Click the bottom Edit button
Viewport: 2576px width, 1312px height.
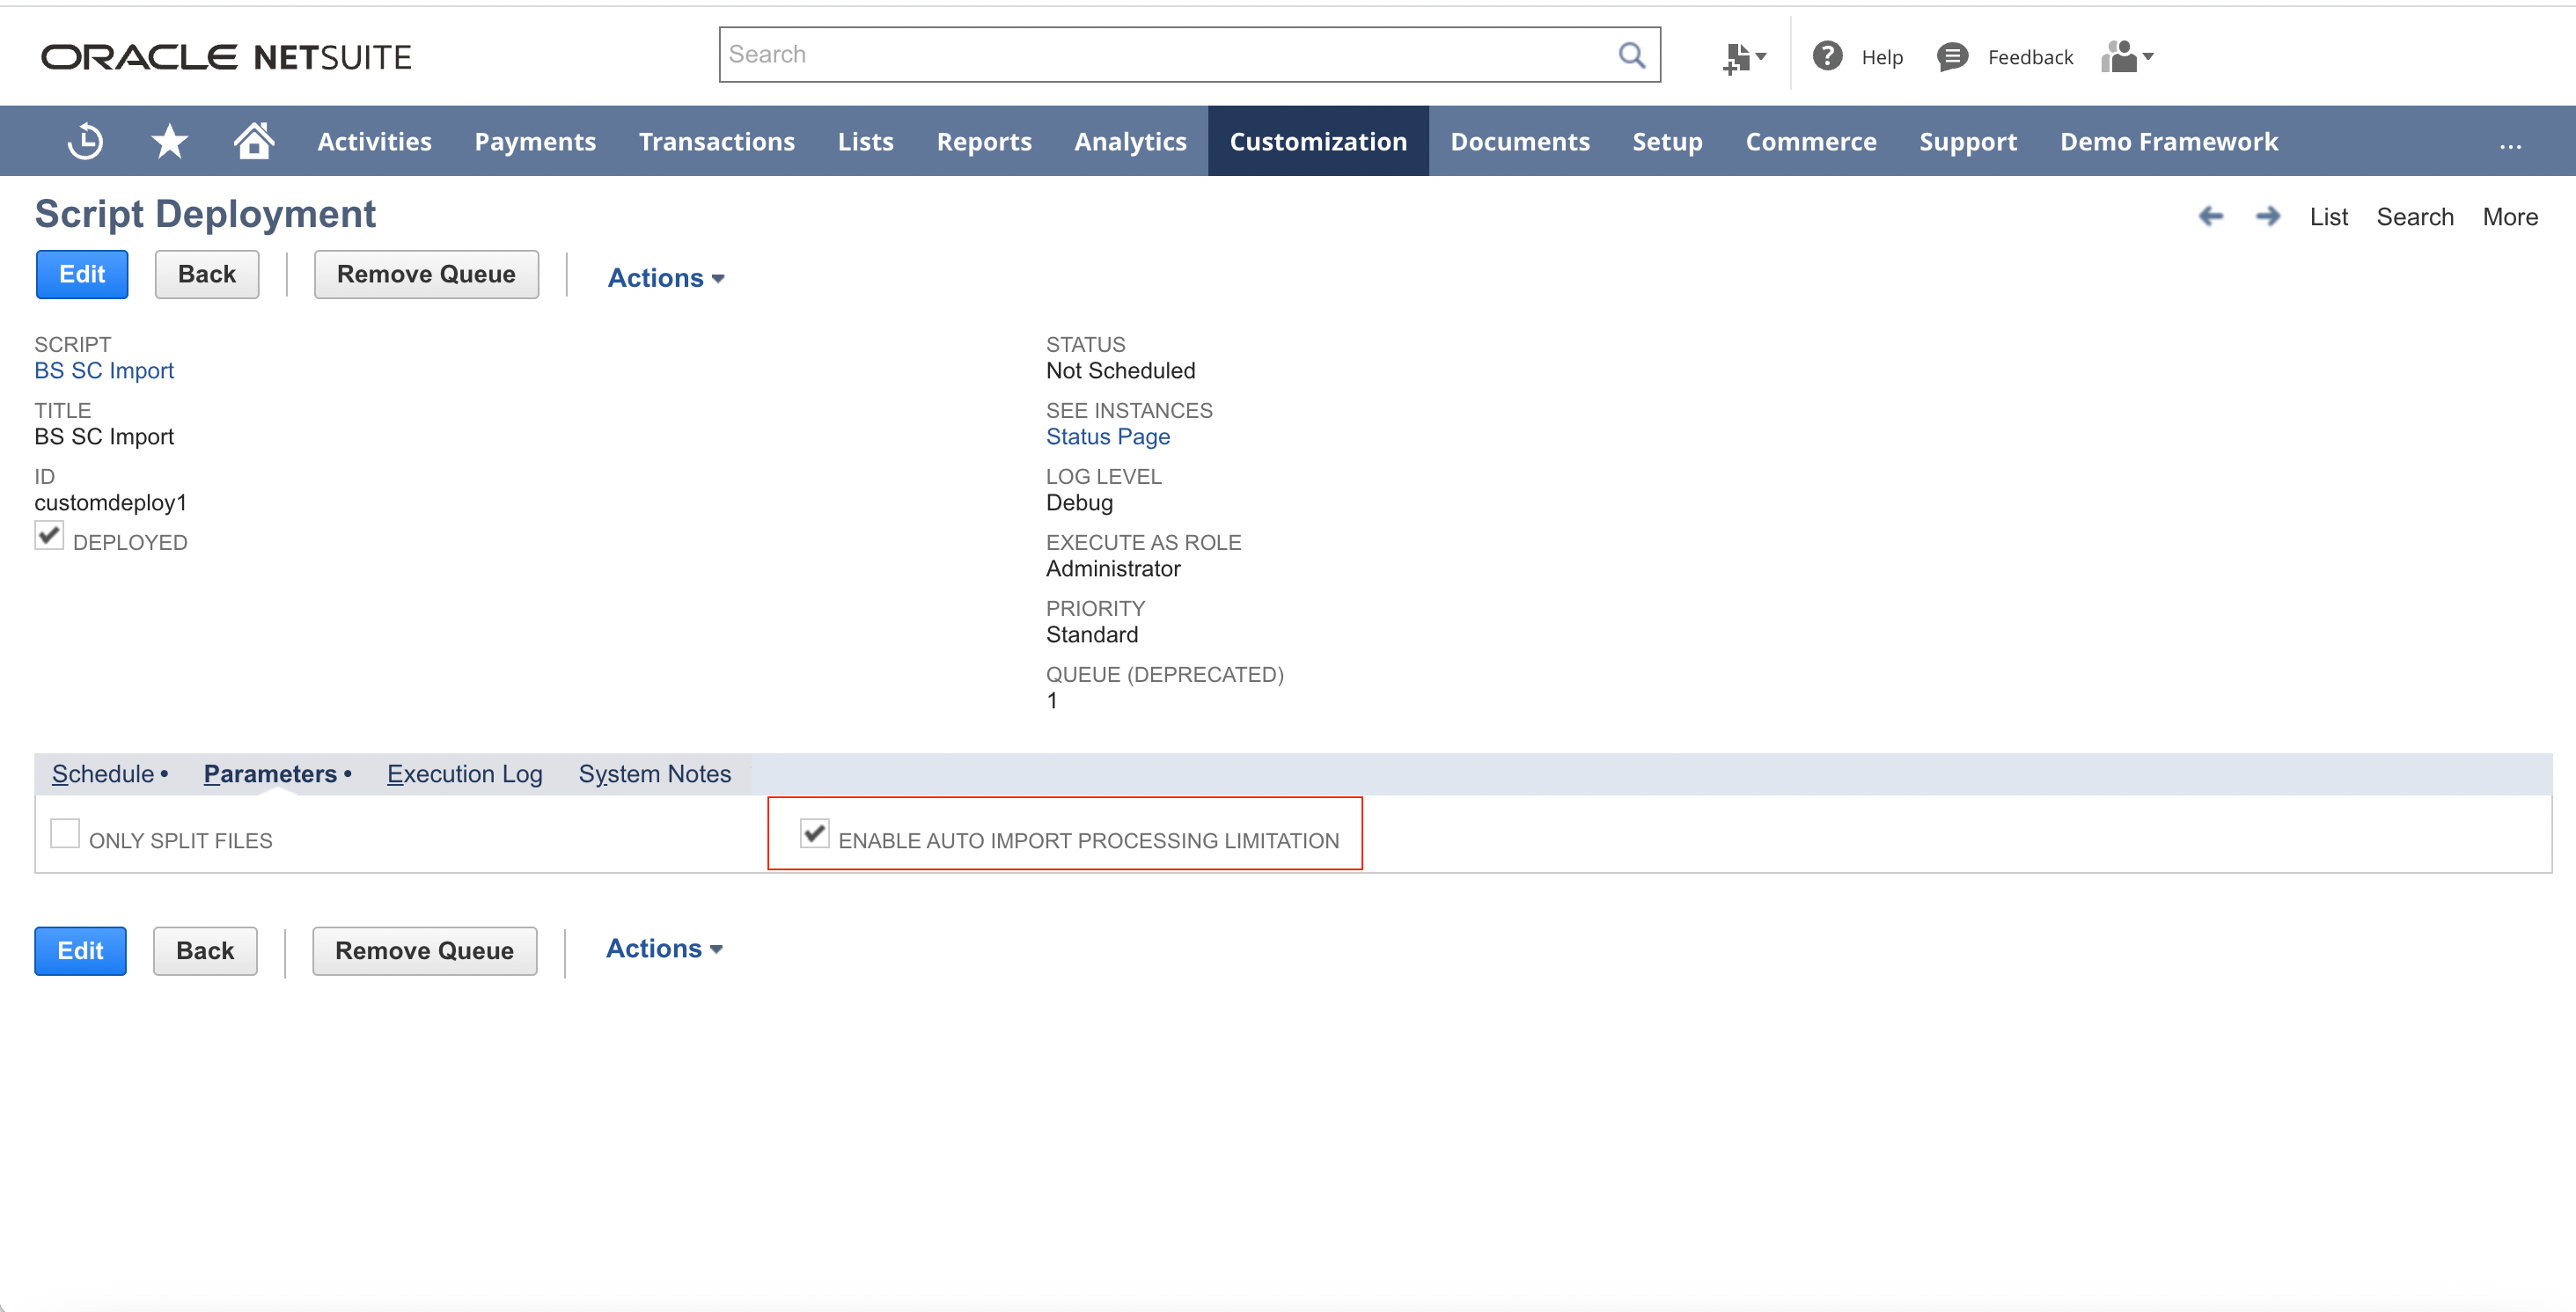(x=80, y=950)
